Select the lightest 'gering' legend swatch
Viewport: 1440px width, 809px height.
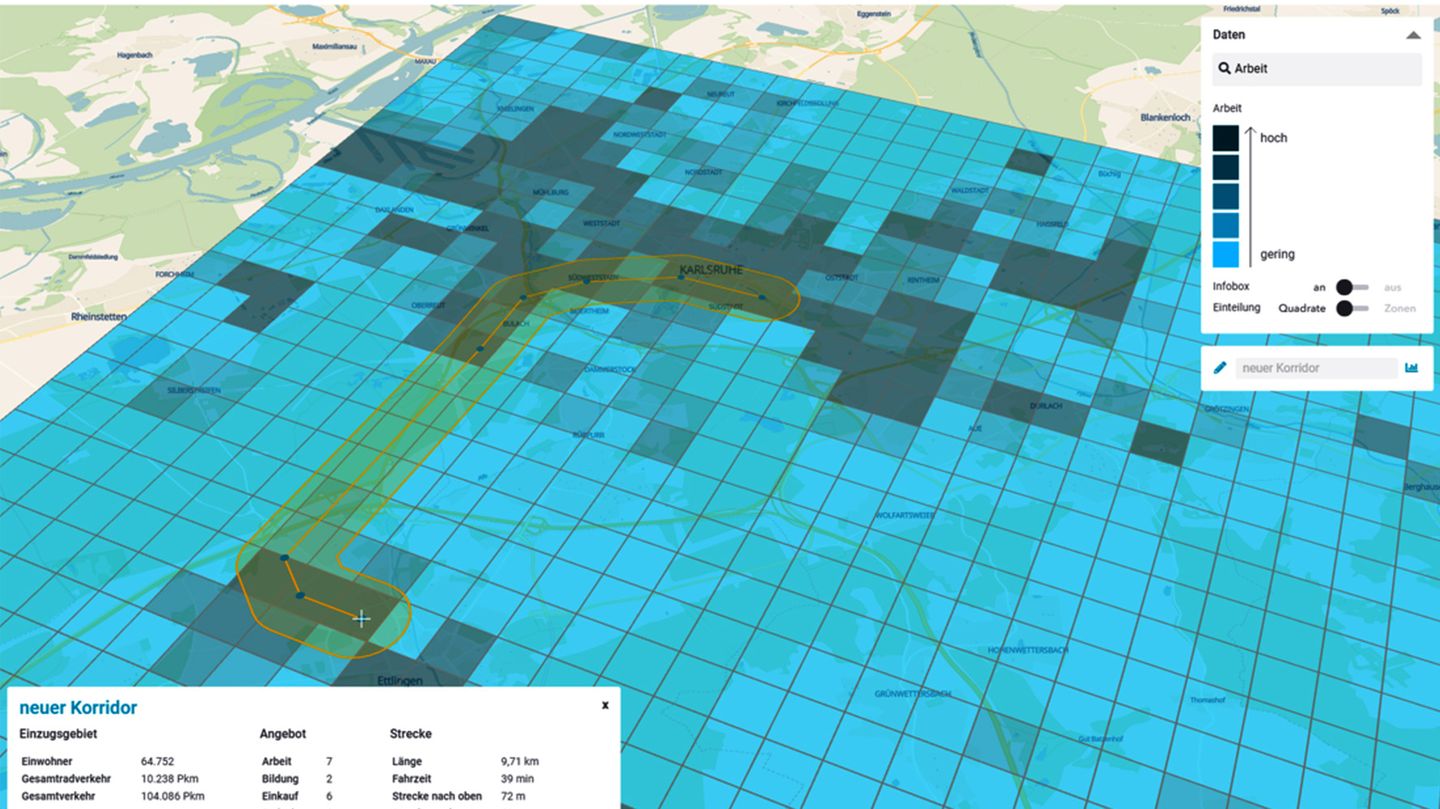click(x=1226, y=254)
